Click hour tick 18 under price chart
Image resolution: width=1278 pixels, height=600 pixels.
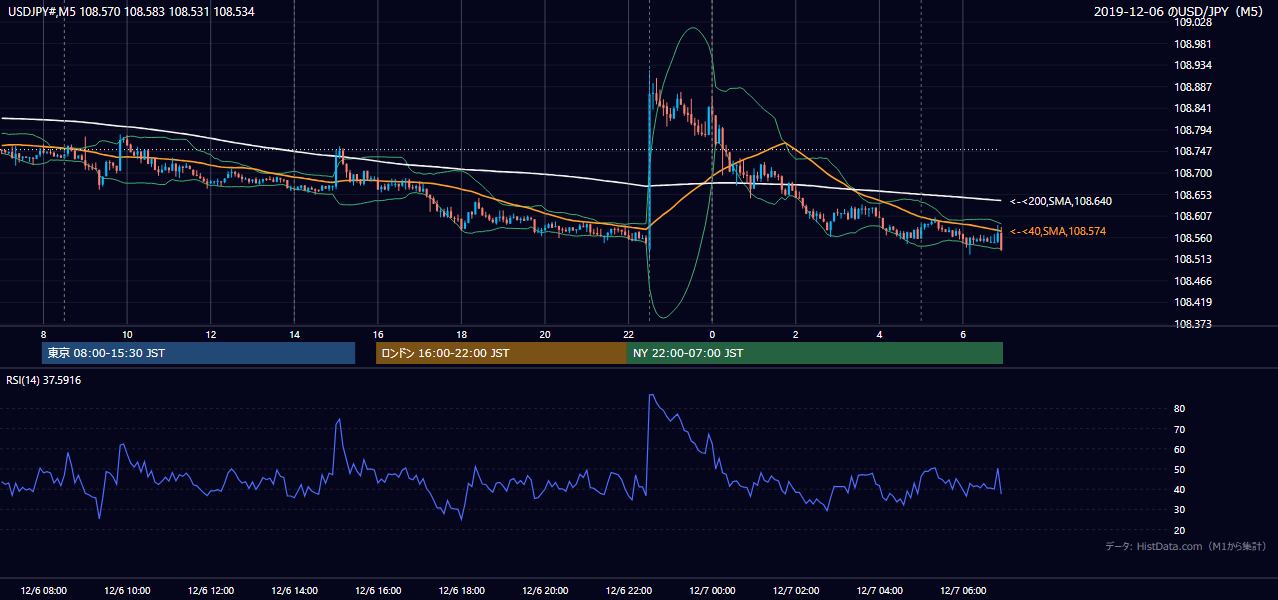coord(461,334)
